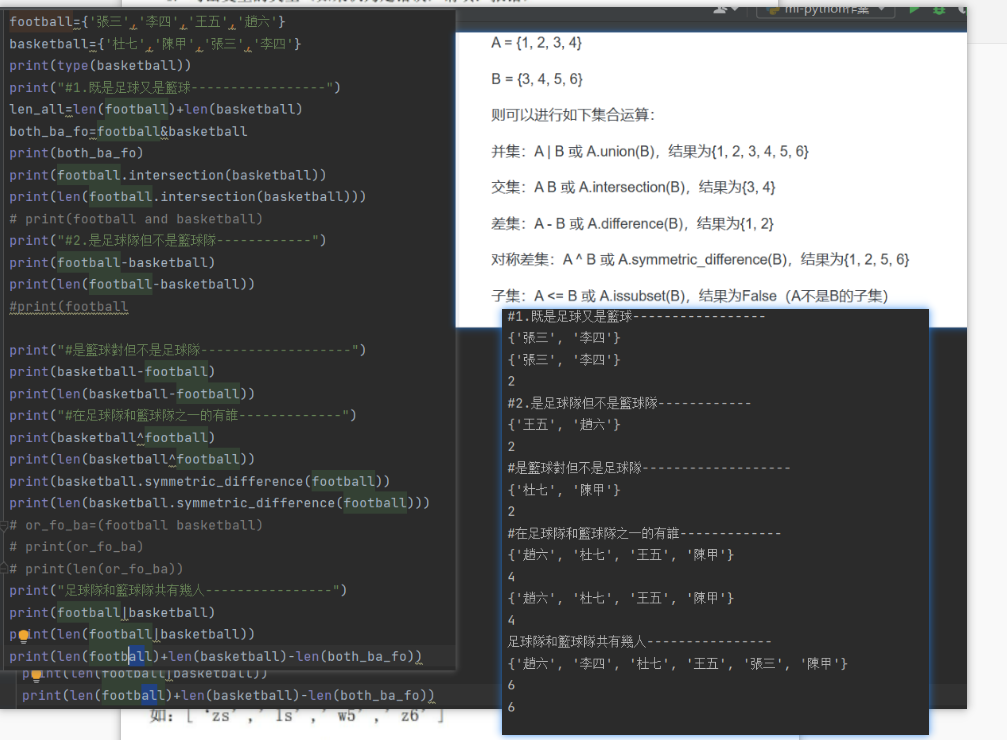
Task: Open the ml-python作業 run configuration dropdown
Action: point(825,8)
